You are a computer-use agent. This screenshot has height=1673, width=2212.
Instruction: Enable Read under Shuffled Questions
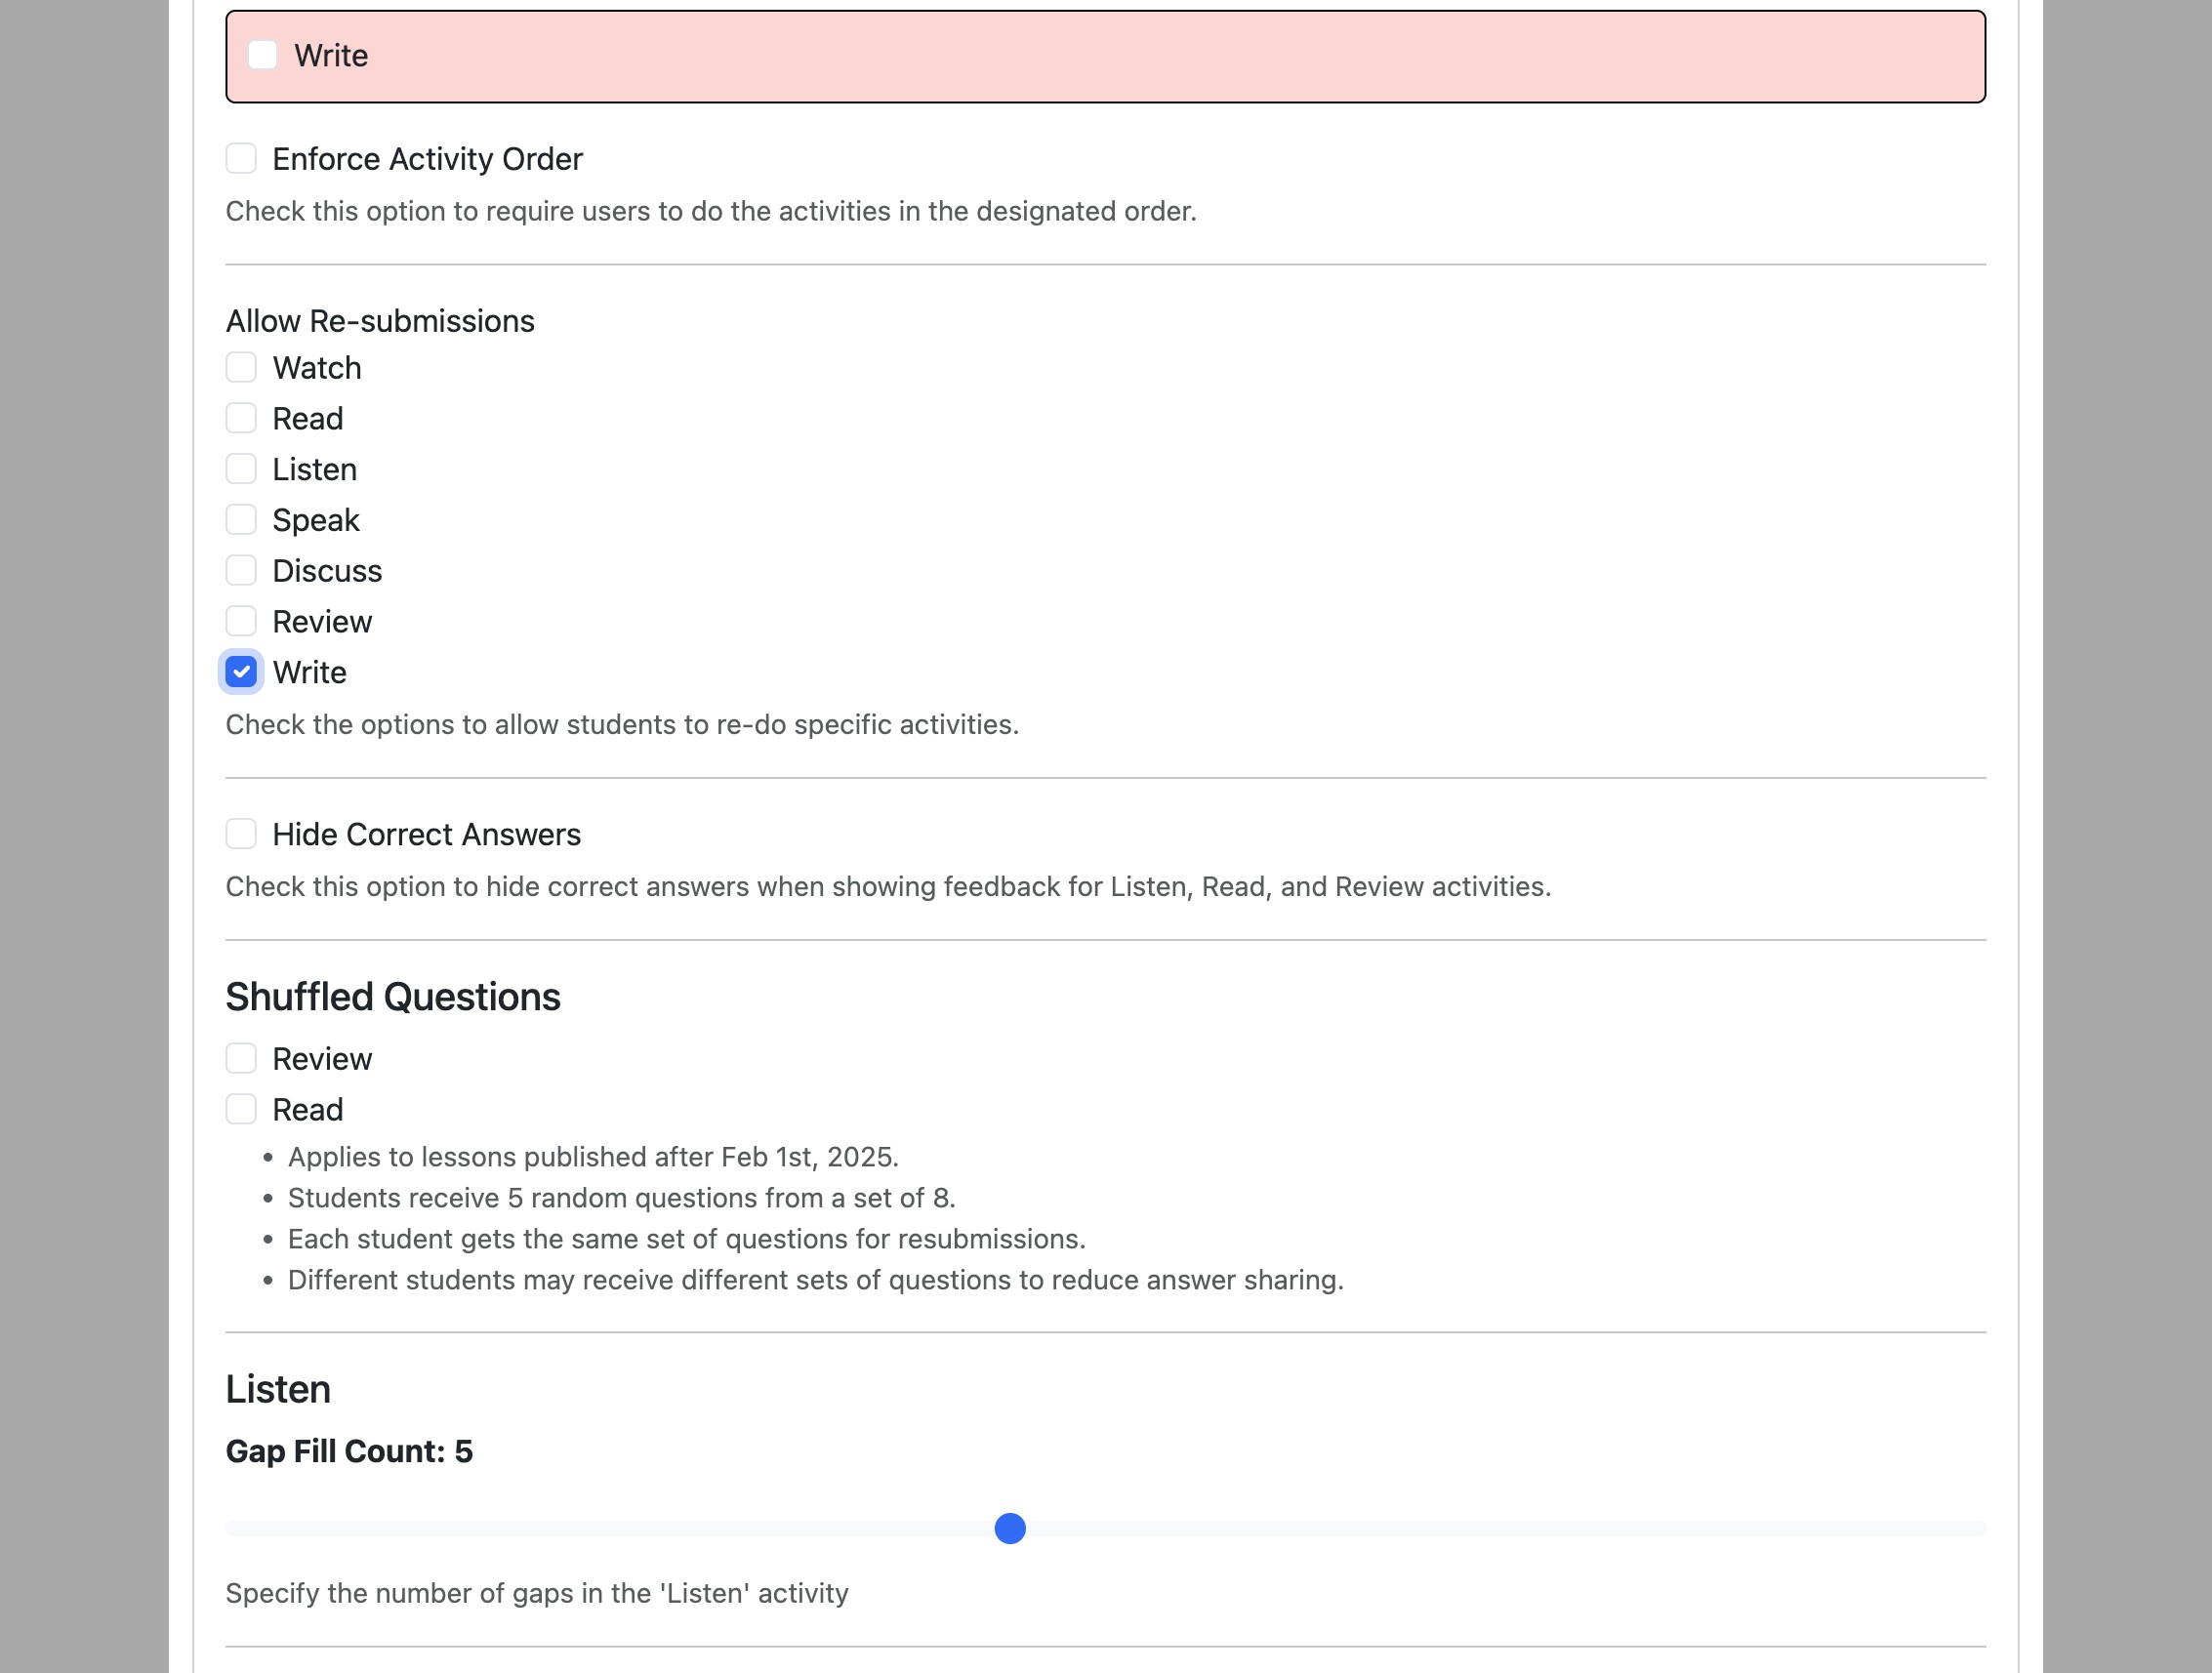pyautogui.click(x=241, y=1109)
